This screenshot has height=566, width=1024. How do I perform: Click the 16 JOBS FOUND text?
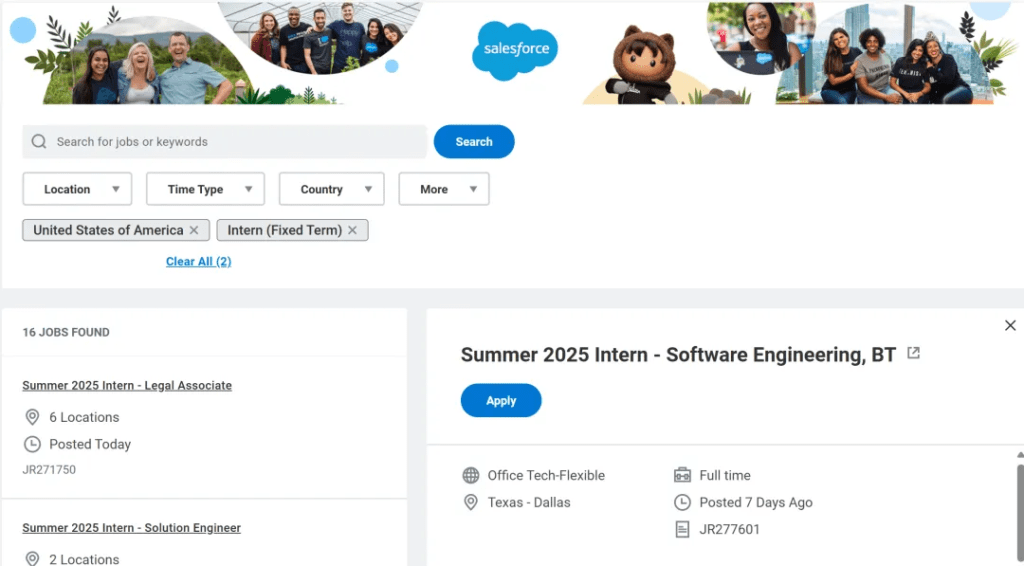pyautogui.click(x=66, y=332)
